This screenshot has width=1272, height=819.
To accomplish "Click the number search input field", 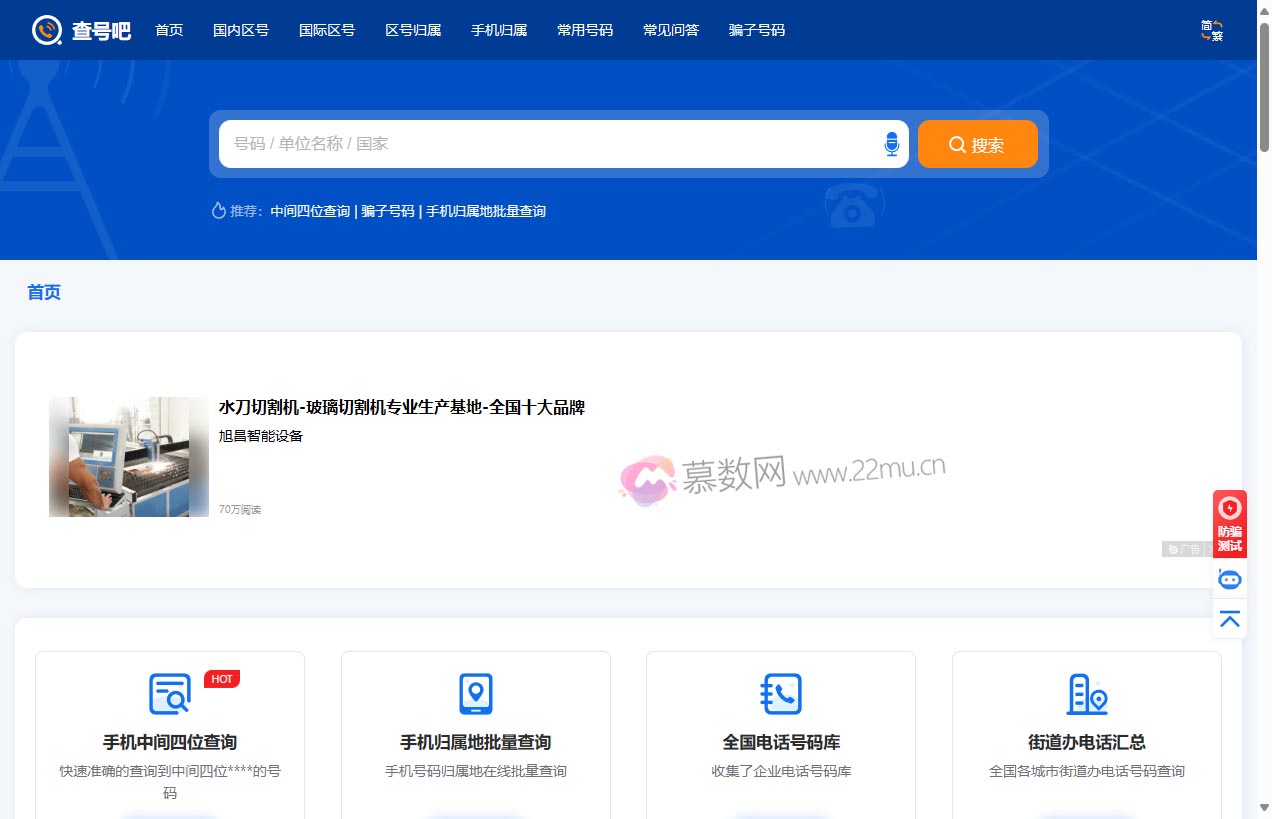I will tap(550, 143).
